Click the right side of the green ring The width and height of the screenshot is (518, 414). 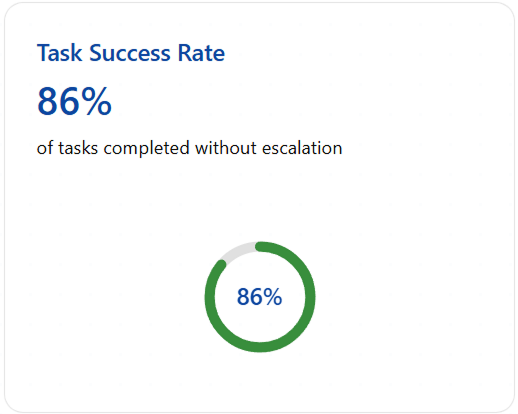[x=310, y=297]
